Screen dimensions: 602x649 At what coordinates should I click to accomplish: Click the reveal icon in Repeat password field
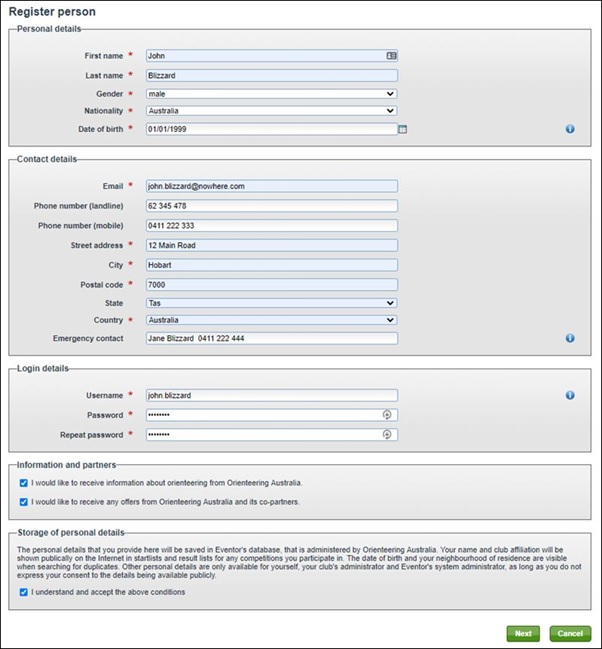pyautogui.click(x=387, y=435)
